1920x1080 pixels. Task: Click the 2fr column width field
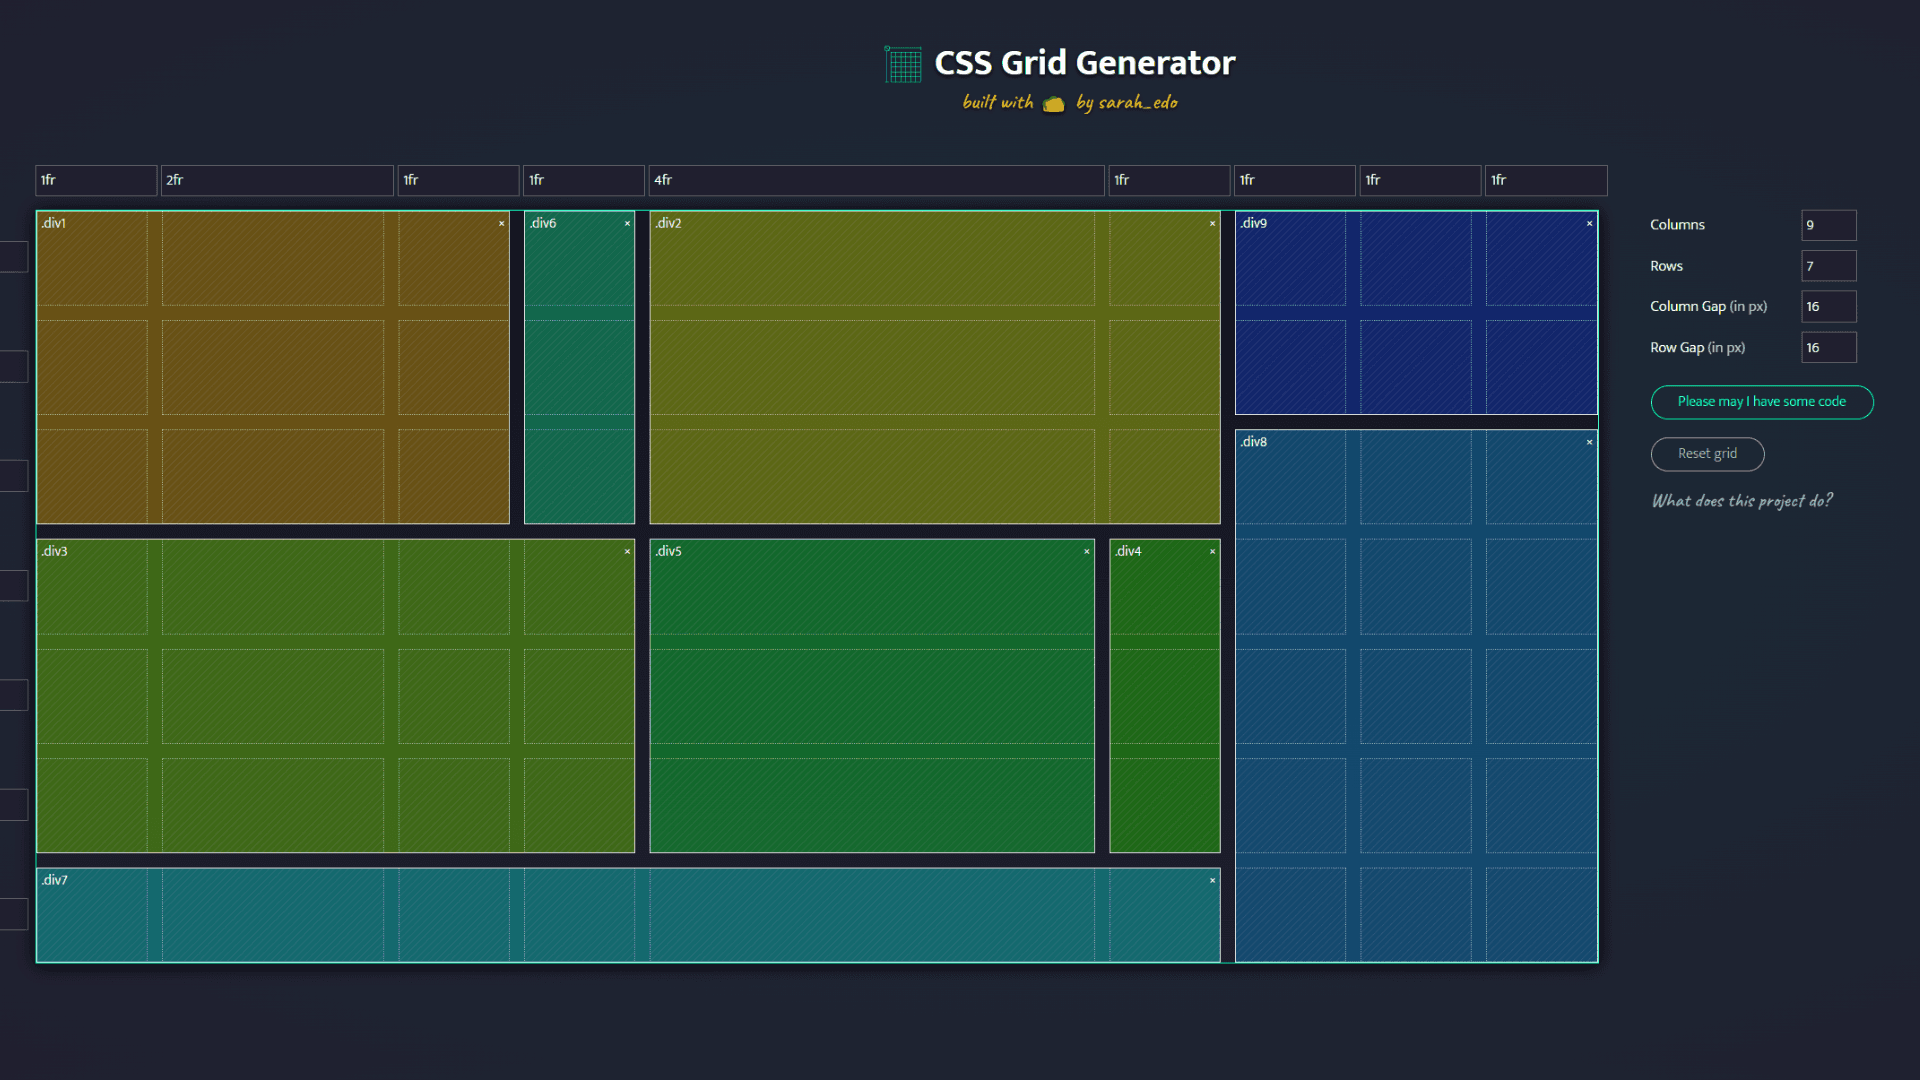click(277, 180)
